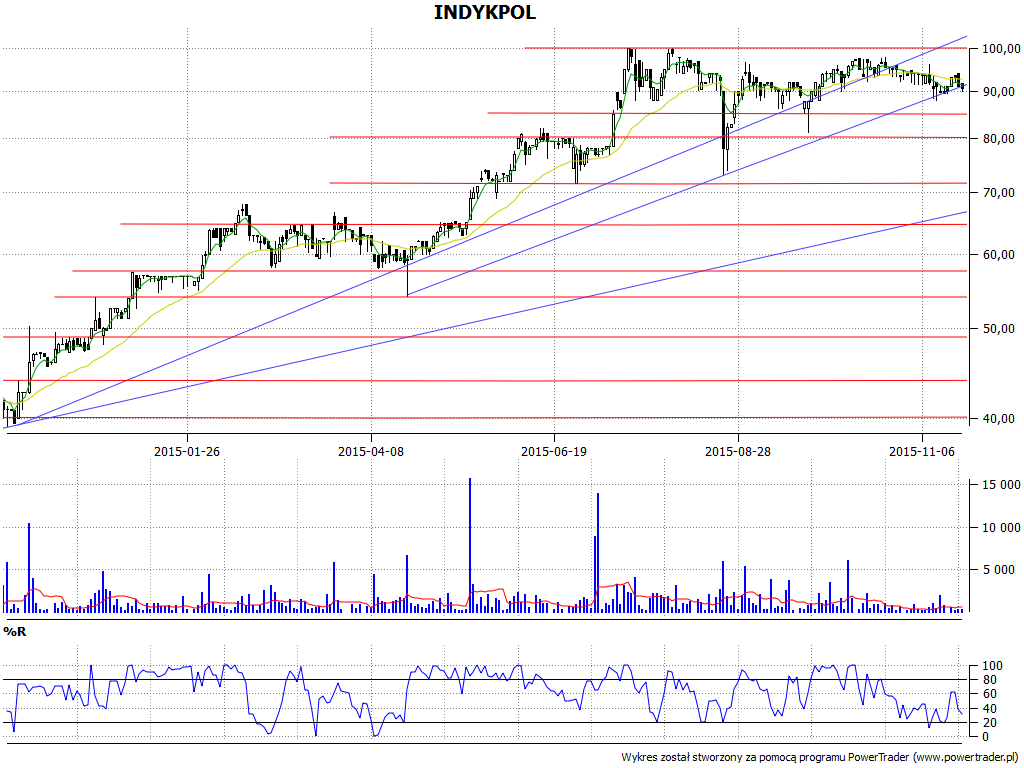This screenshot has width=1024, height=768.
Task: Click the PowerTrader credit text at bottom
Action: pyautogui.click(x=820, y=757)
